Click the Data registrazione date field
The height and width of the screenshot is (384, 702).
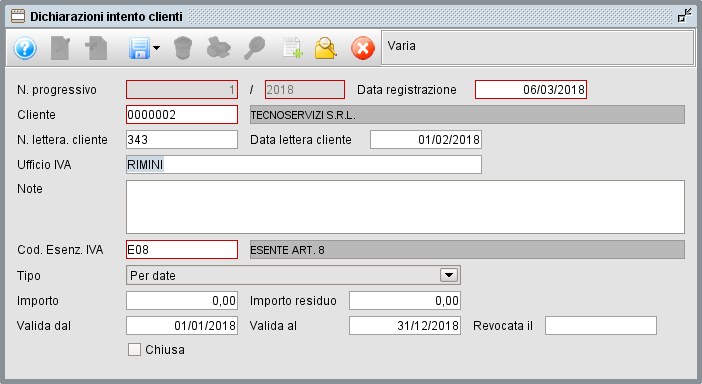click(531, 90)
